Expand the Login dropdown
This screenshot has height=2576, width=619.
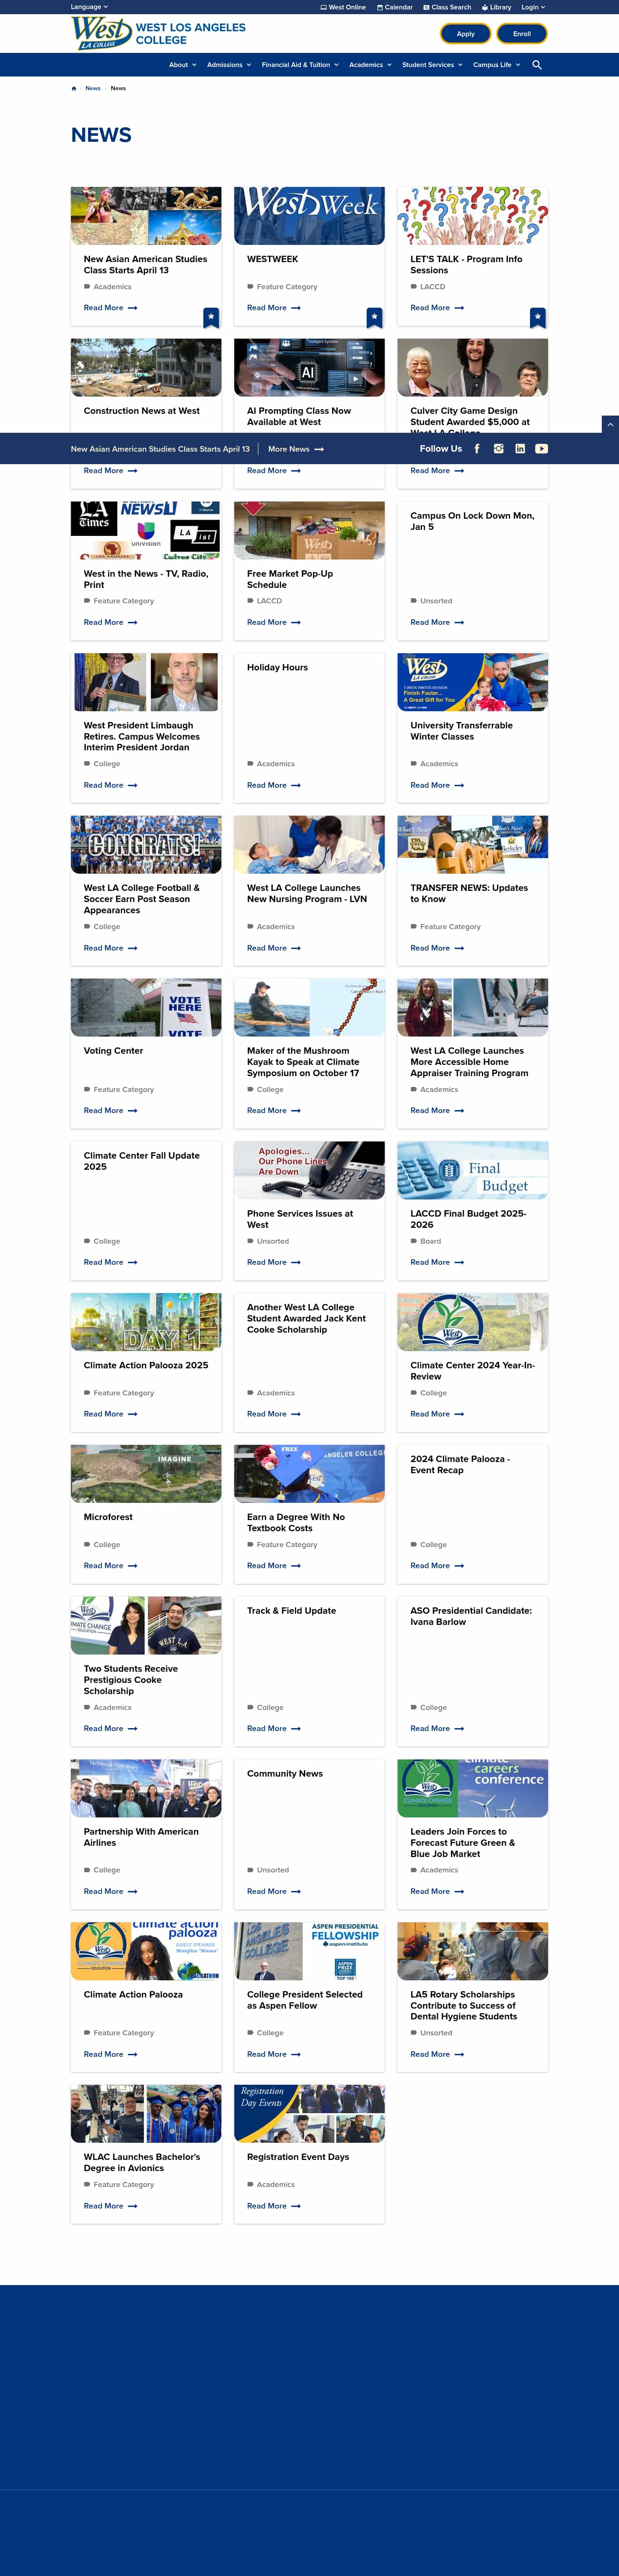point(533,7)
